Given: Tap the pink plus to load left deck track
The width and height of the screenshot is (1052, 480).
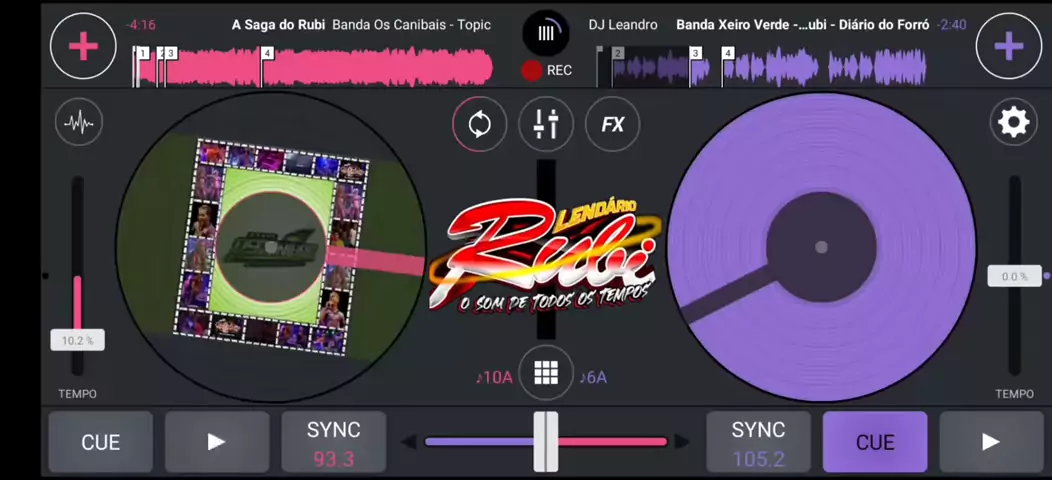Looking at the screenshot, I should coord(83,46).
